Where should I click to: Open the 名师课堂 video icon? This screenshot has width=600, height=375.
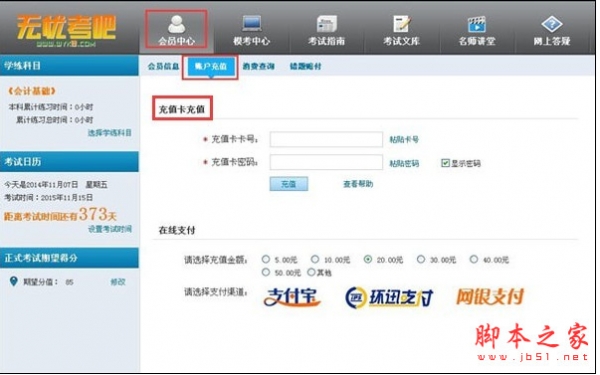(x=477, y=24)
